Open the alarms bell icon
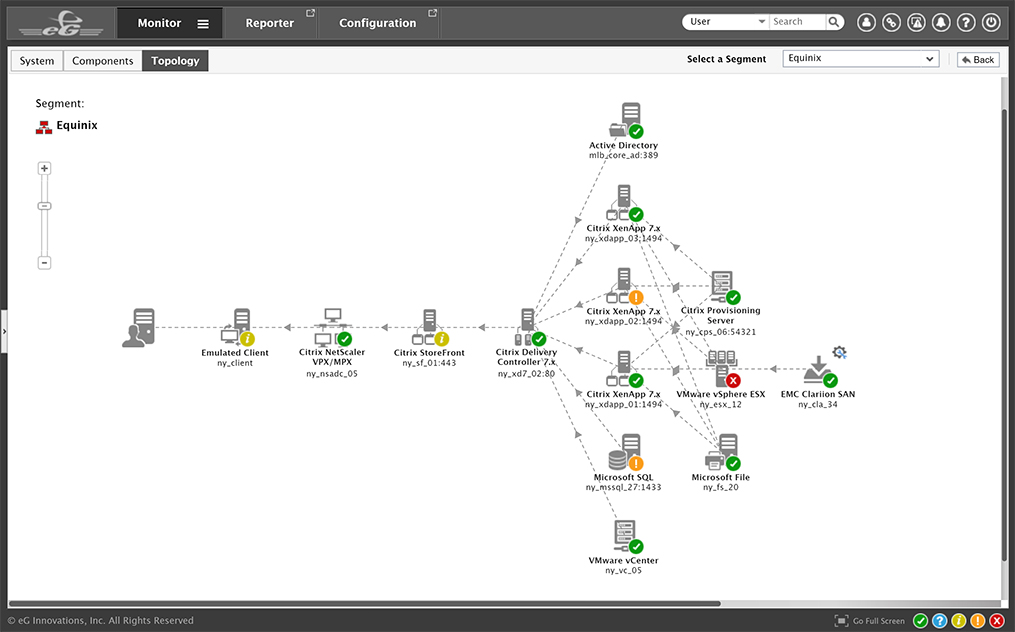 (x=941, y=22)
